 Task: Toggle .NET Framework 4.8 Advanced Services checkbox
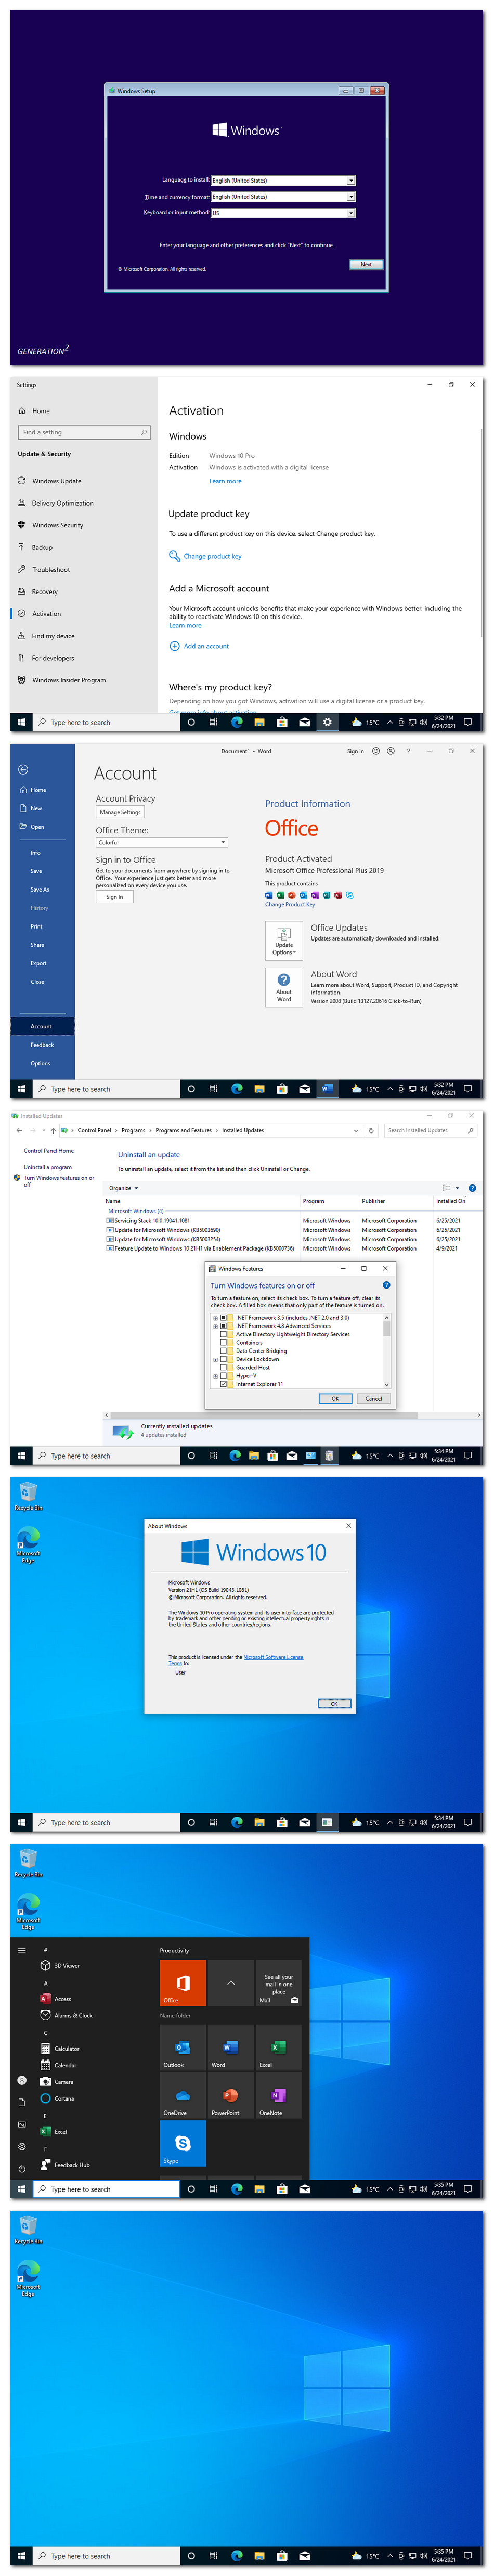point(223,1326)
